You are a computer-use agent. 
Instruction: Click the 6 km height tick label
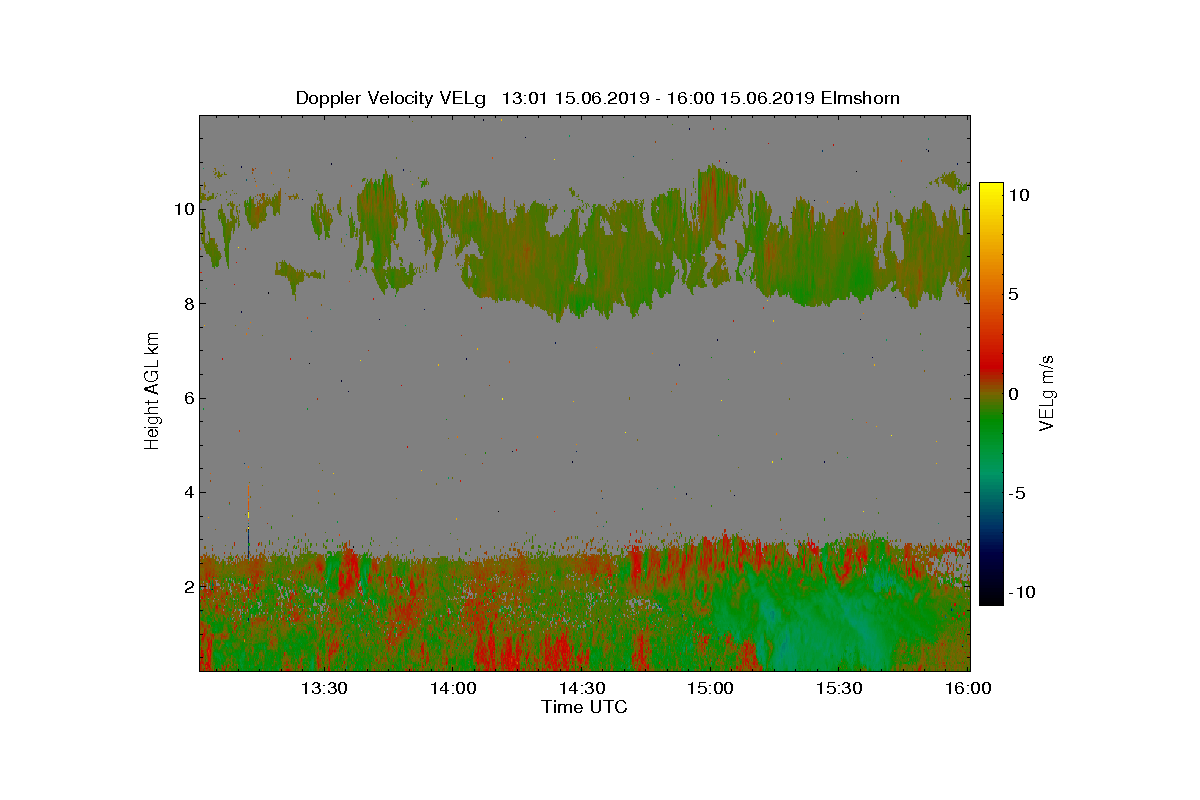[x=188, y=398]
